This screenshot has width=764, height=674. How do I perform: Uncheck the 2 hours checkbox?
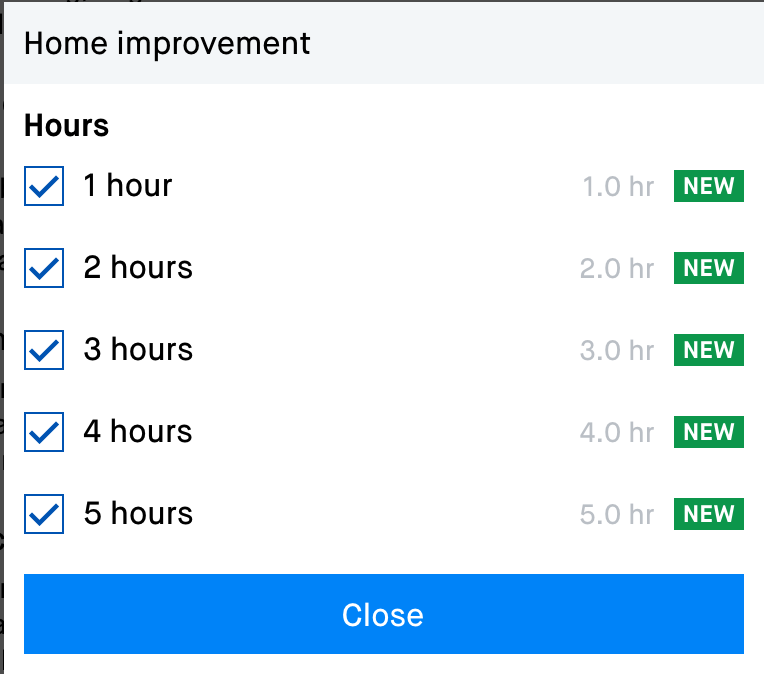pos(44,268)
